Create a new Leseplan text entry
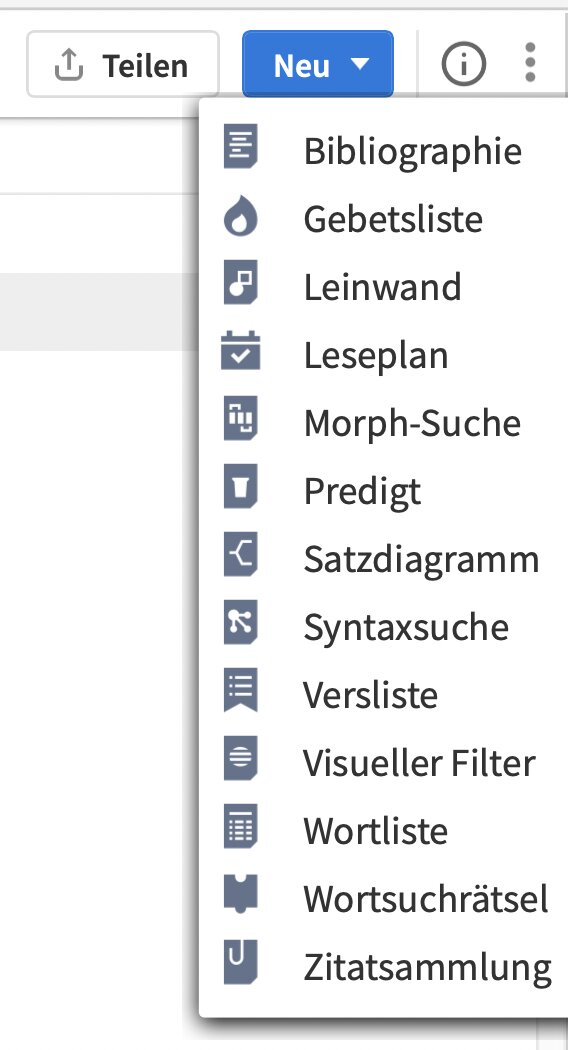This screenshot has height=1050, width=568. click(376, 355)
